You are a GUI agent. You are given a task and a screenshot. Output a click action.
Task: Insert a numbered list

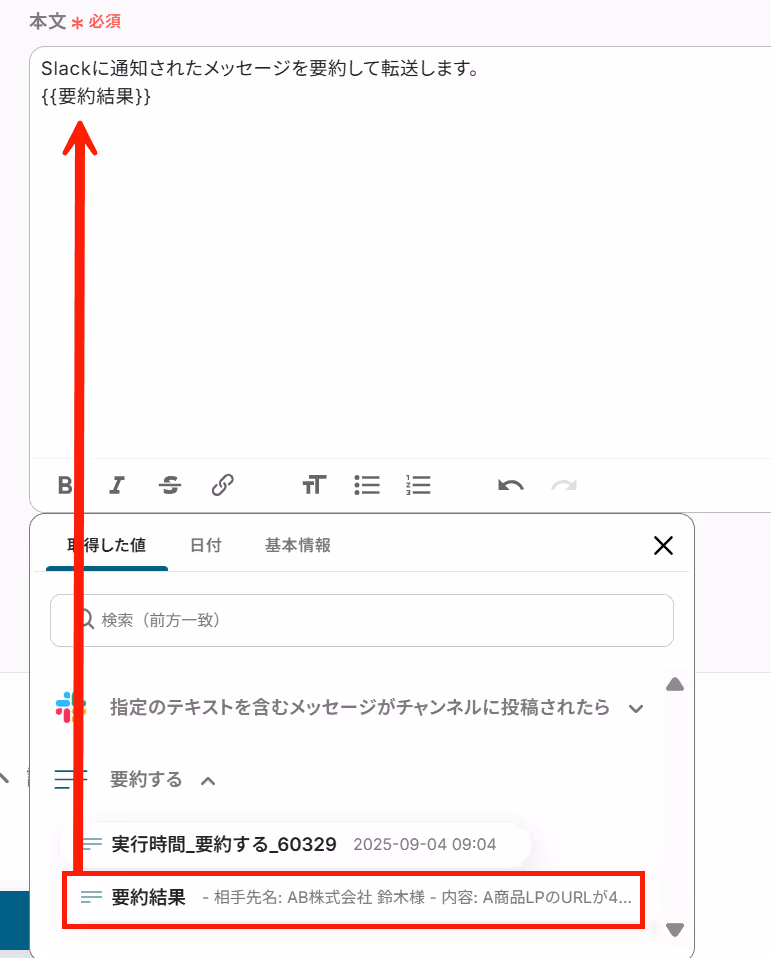coord(418,485)
